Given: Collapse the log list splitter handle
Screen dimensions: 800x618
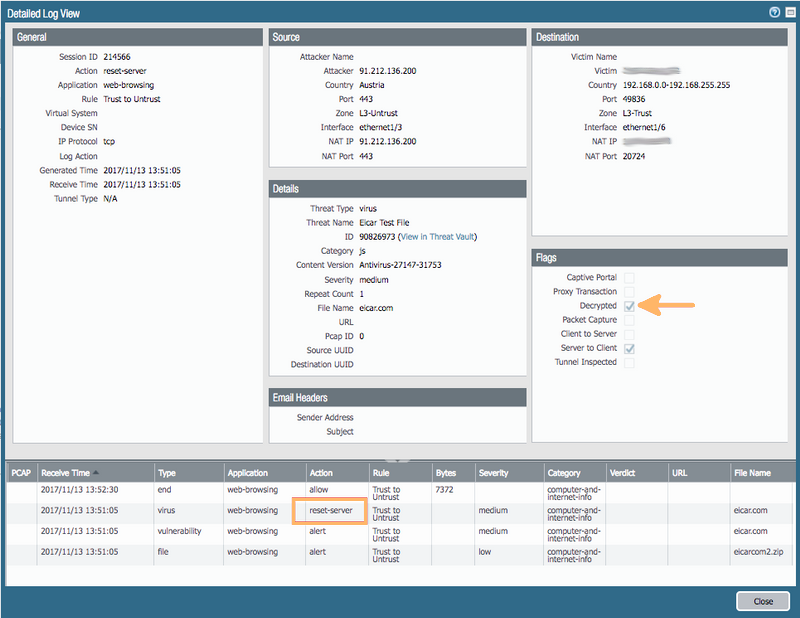Looking at the screenshot, I should tap(399, 460).
